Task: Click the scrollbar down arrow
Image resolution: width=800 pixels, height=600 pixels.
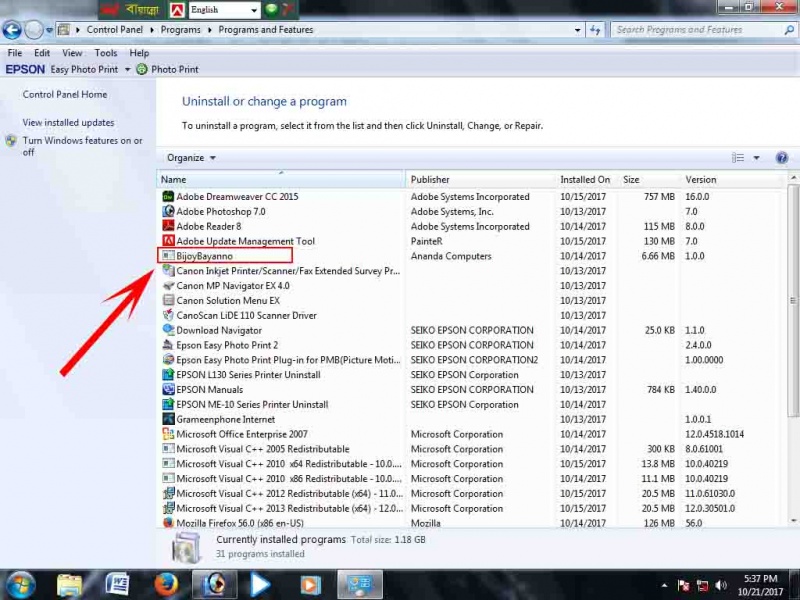Action: click(x=793, y=521)
